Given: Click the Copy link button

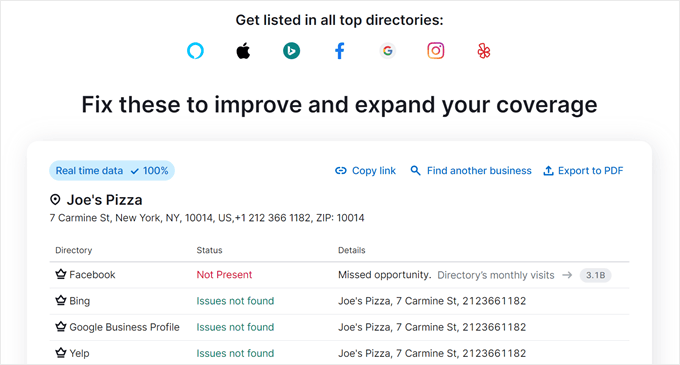Looking at the screenshot, I should pyautogui.click(x=365, y=171).
